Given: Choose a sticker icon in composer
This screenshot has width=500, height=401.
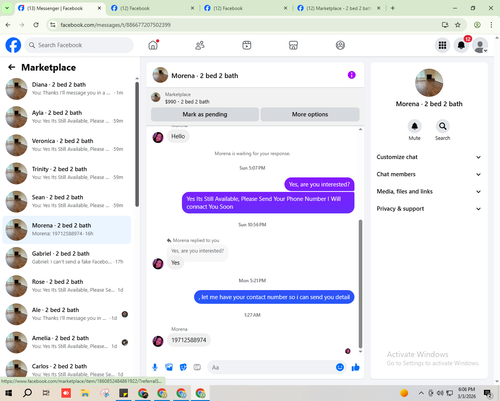Looking at the screenshot, I should pos(183,367).
